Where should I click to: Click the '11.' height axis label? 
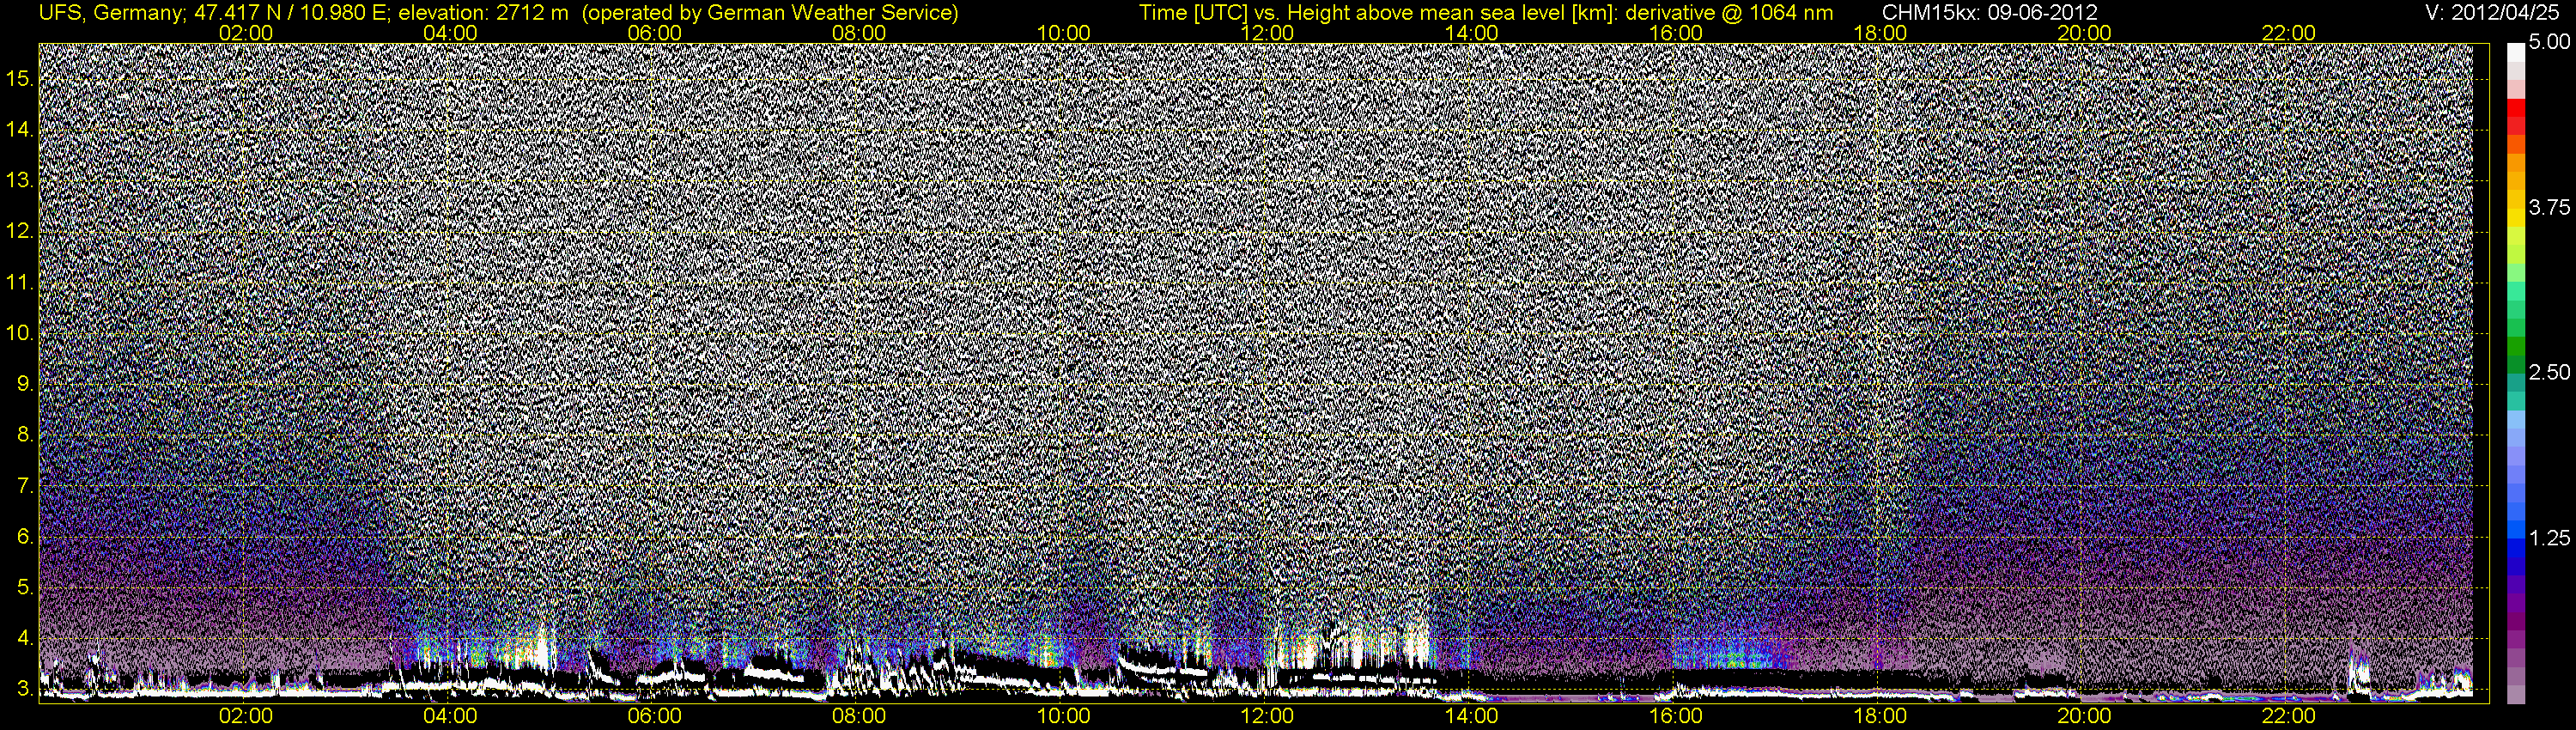click(x=21, y=283)
